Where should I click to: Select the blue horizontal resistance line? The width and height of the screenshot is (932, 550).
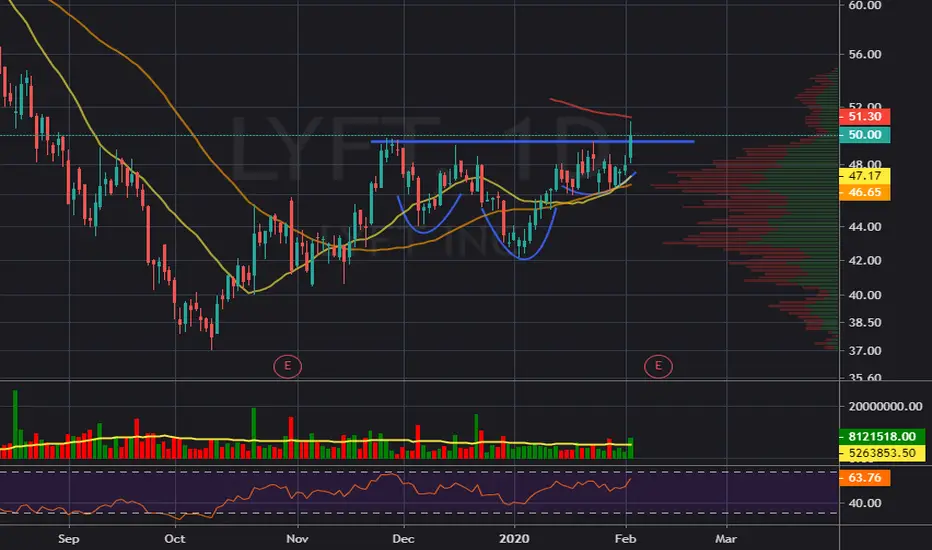[x=532, y=142]
